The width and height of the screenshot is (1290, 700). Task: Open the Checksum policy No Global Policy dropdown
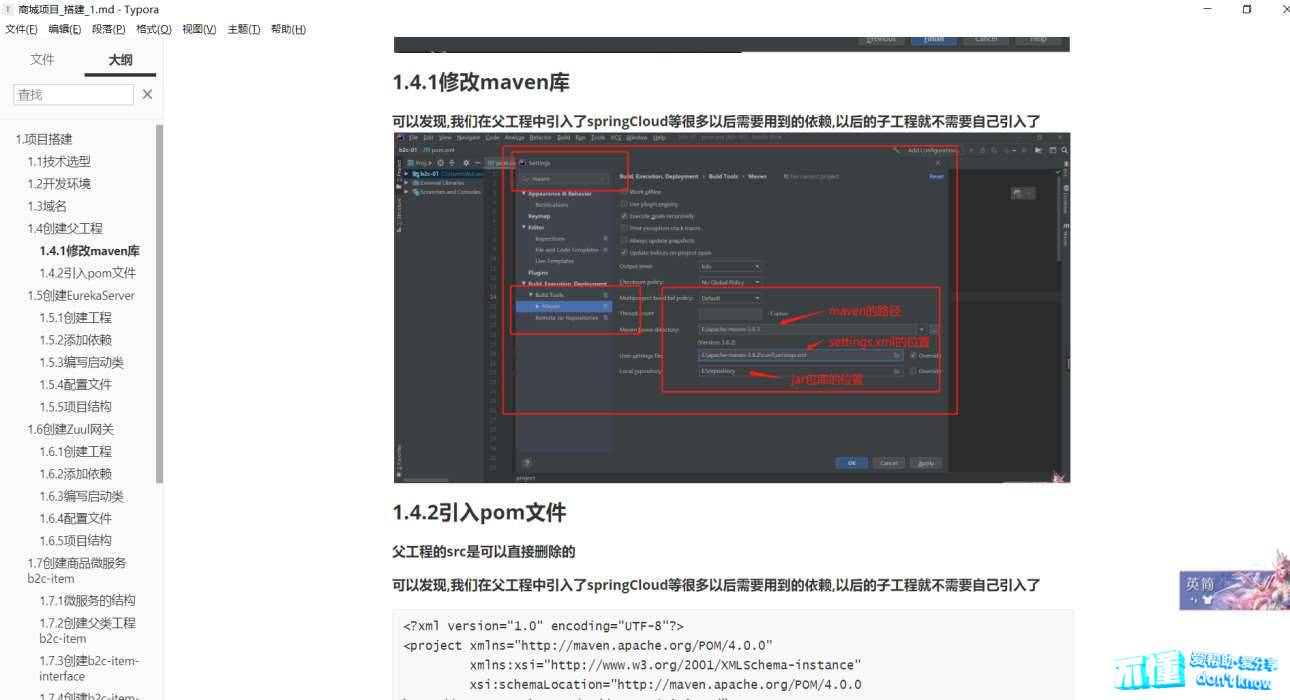pyautogui.click(x=730, y=282)
